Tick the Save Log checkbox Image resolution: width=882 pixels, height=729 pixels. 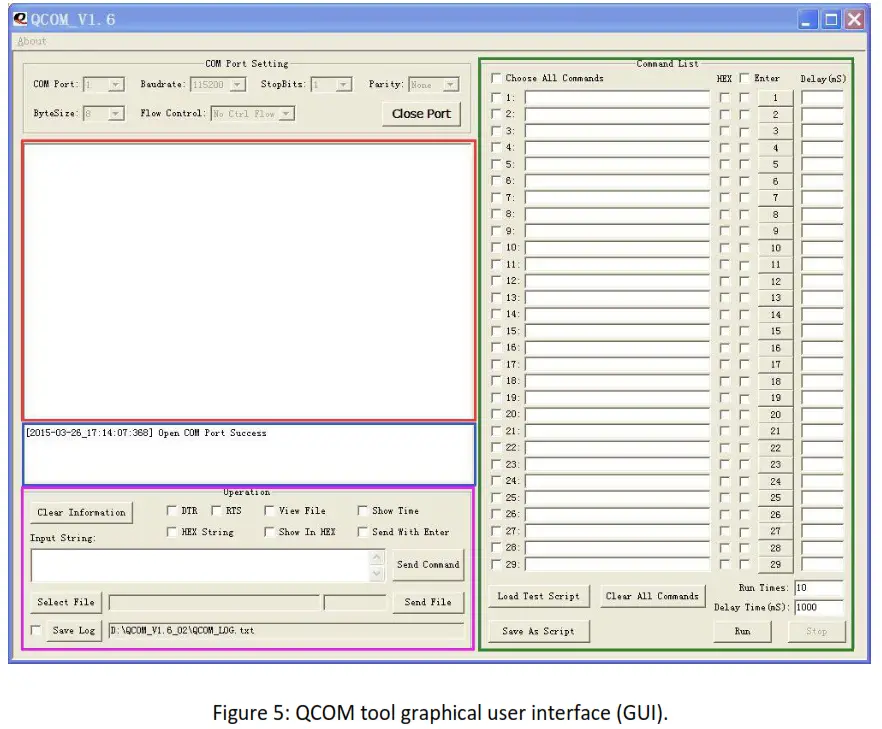(x=35, y=630)
